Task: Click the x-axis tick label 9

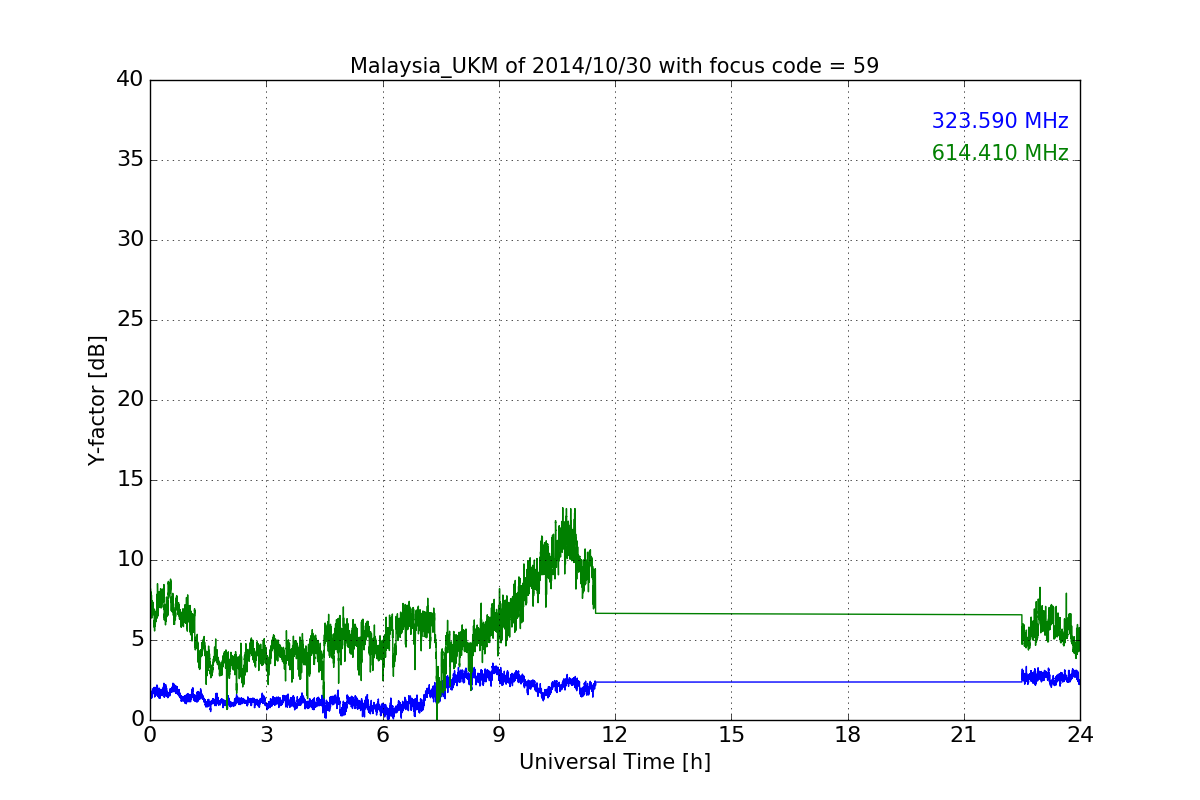Action: 498,735
